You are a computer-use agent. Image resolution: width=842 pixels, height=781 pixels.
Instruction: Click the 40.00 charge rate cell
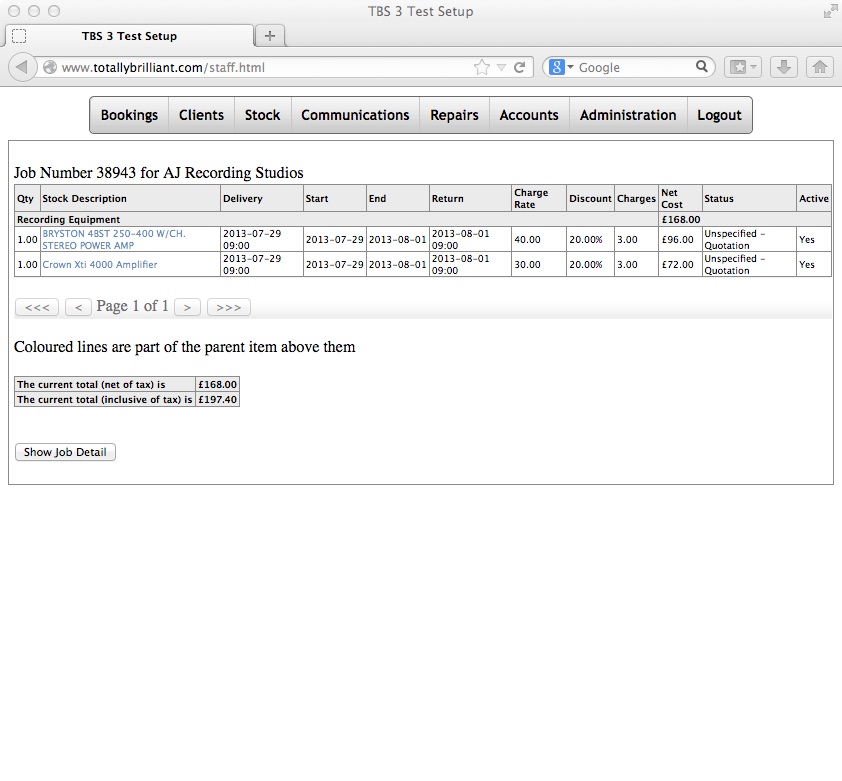click(x=539, y=240)
